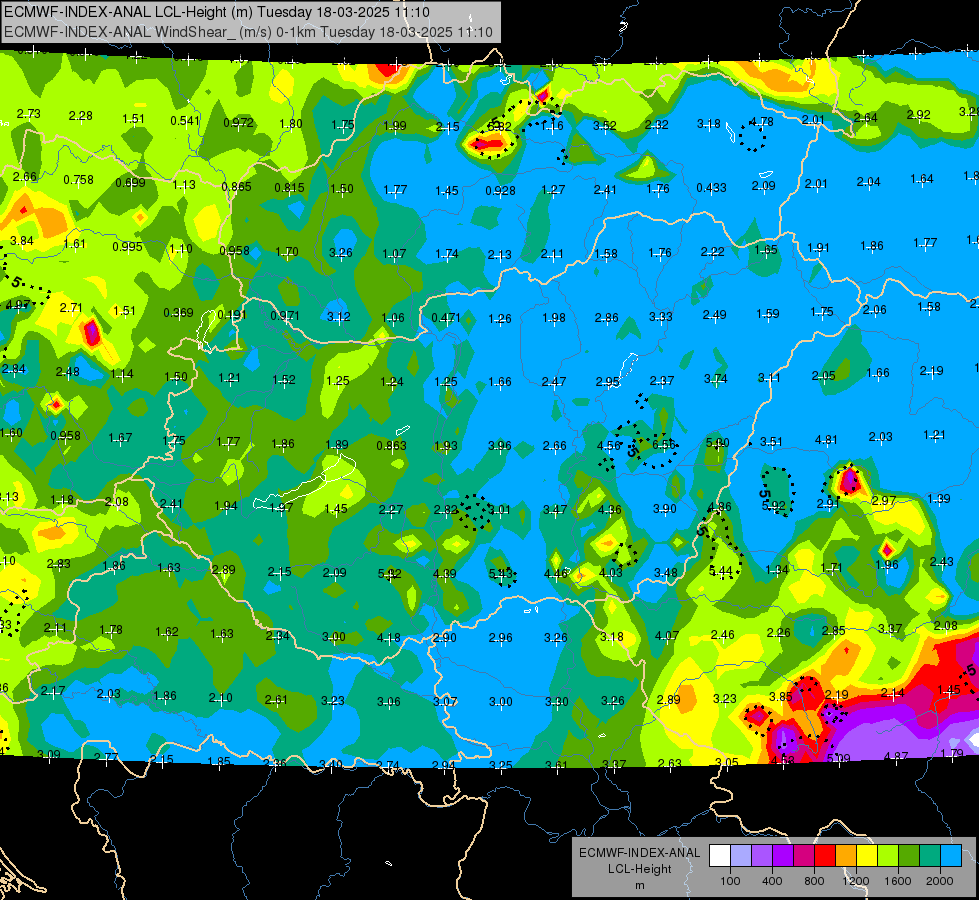Screen dimensions: 979x900
Task: Click the red legend color swatch
Action: pyautogui.click(x=825, y=856)
